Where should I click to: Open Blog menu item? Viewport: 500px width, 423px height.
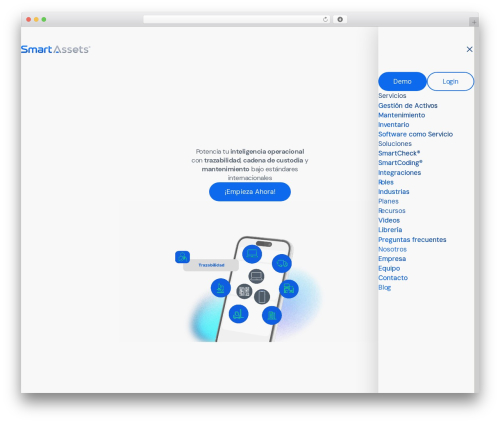click(385, 287)
